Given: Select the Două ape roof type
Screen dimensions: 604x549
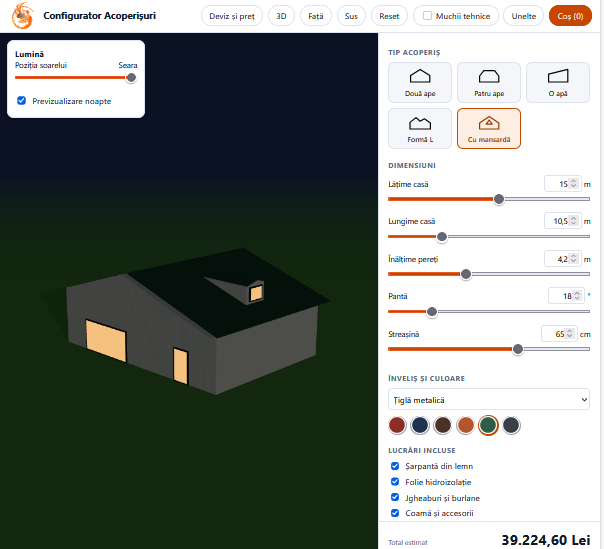Looking at the screenshot, I should pos(420,82).
